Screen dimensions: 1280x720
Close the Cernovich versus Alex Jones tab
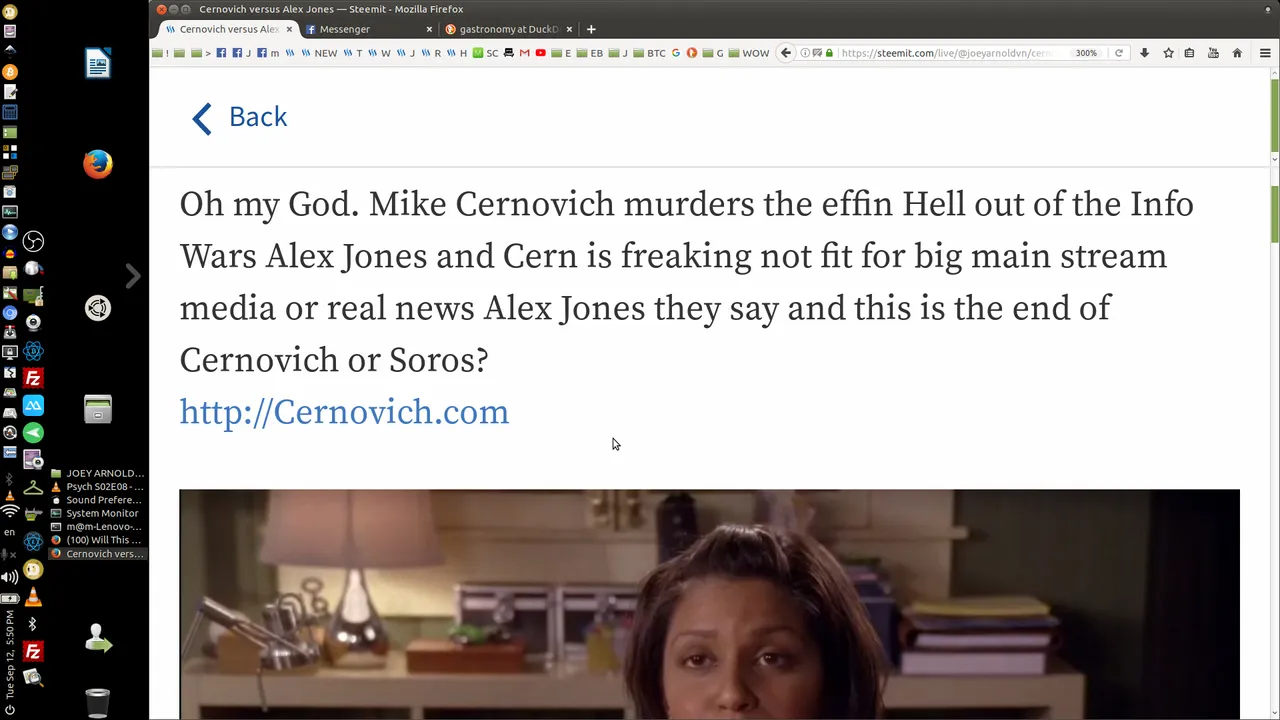coord(289,29)
